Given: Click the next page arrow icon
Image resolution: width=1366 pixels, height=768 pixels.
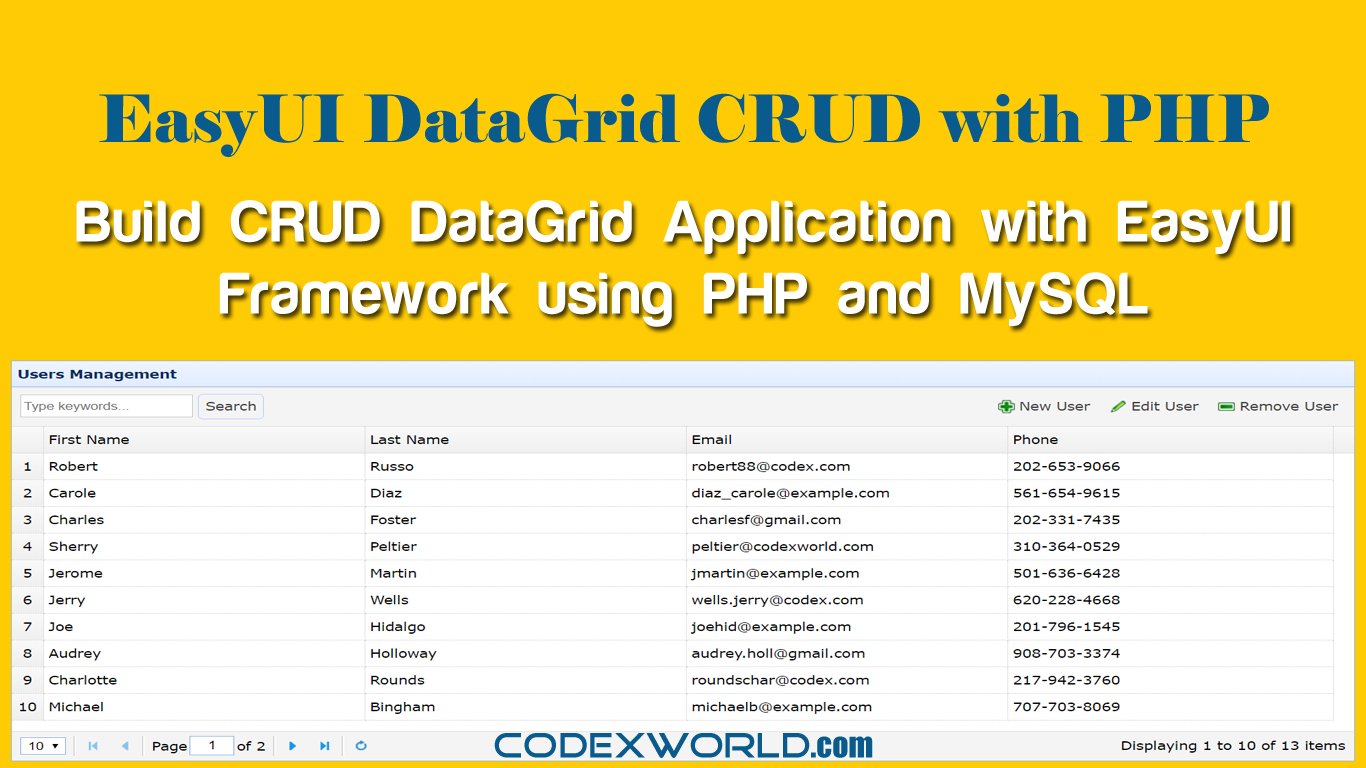Looking at the screenshot, I should (x=292, y=745).
